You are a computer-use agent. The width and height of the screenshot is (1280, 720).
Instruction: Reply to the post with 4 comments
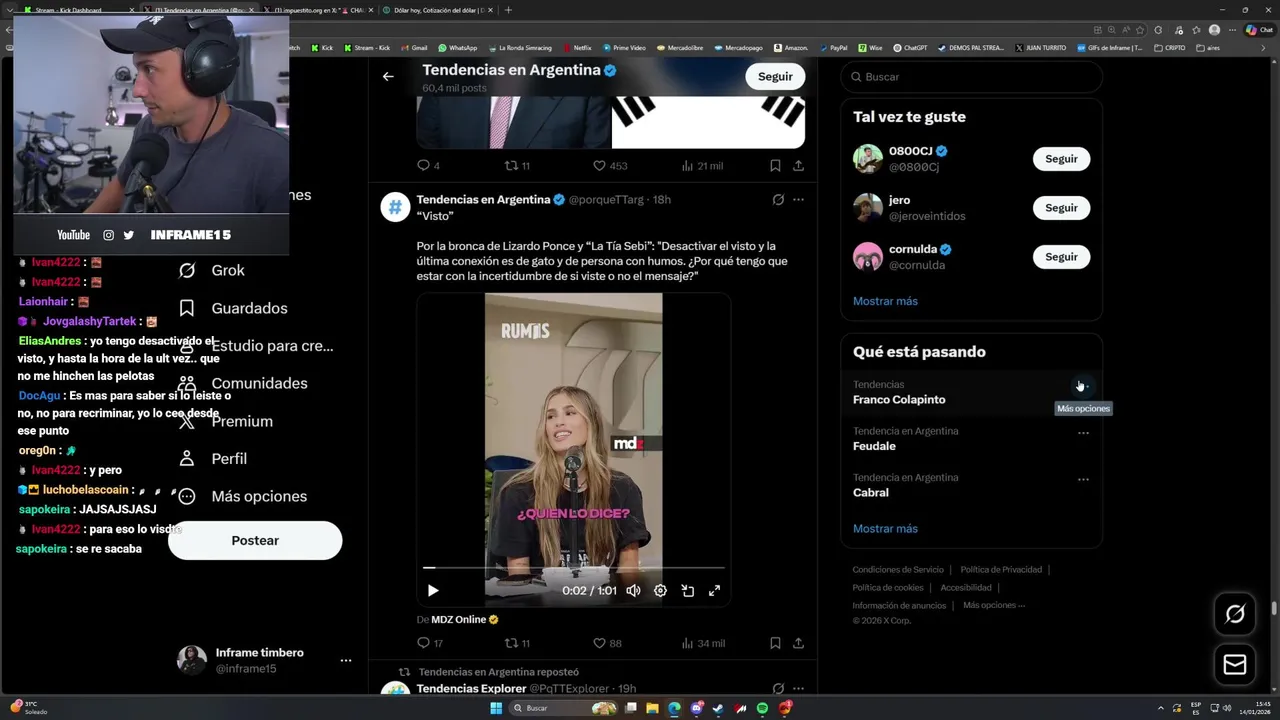pyautogui.click(x=428, y=166)
